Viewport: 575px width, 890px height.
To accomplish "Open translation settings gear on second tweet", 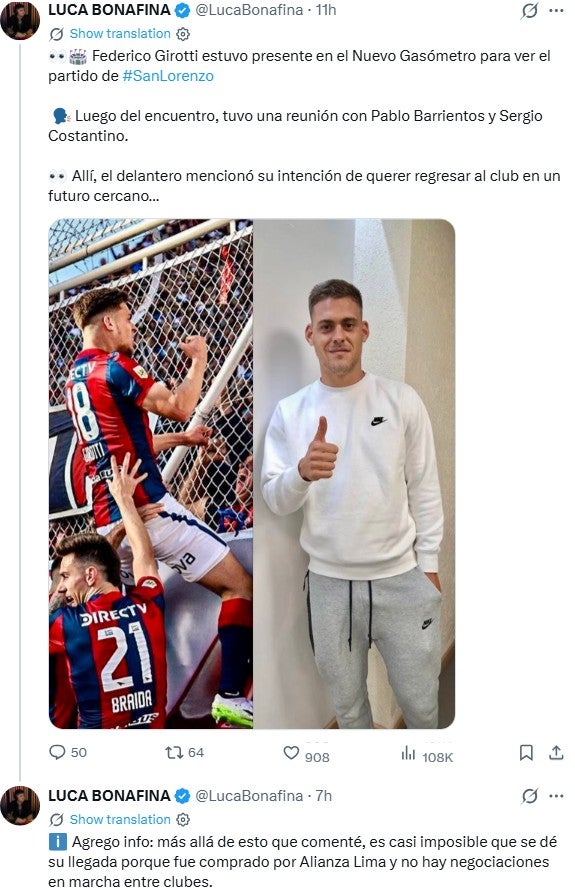I will point(183,820).
